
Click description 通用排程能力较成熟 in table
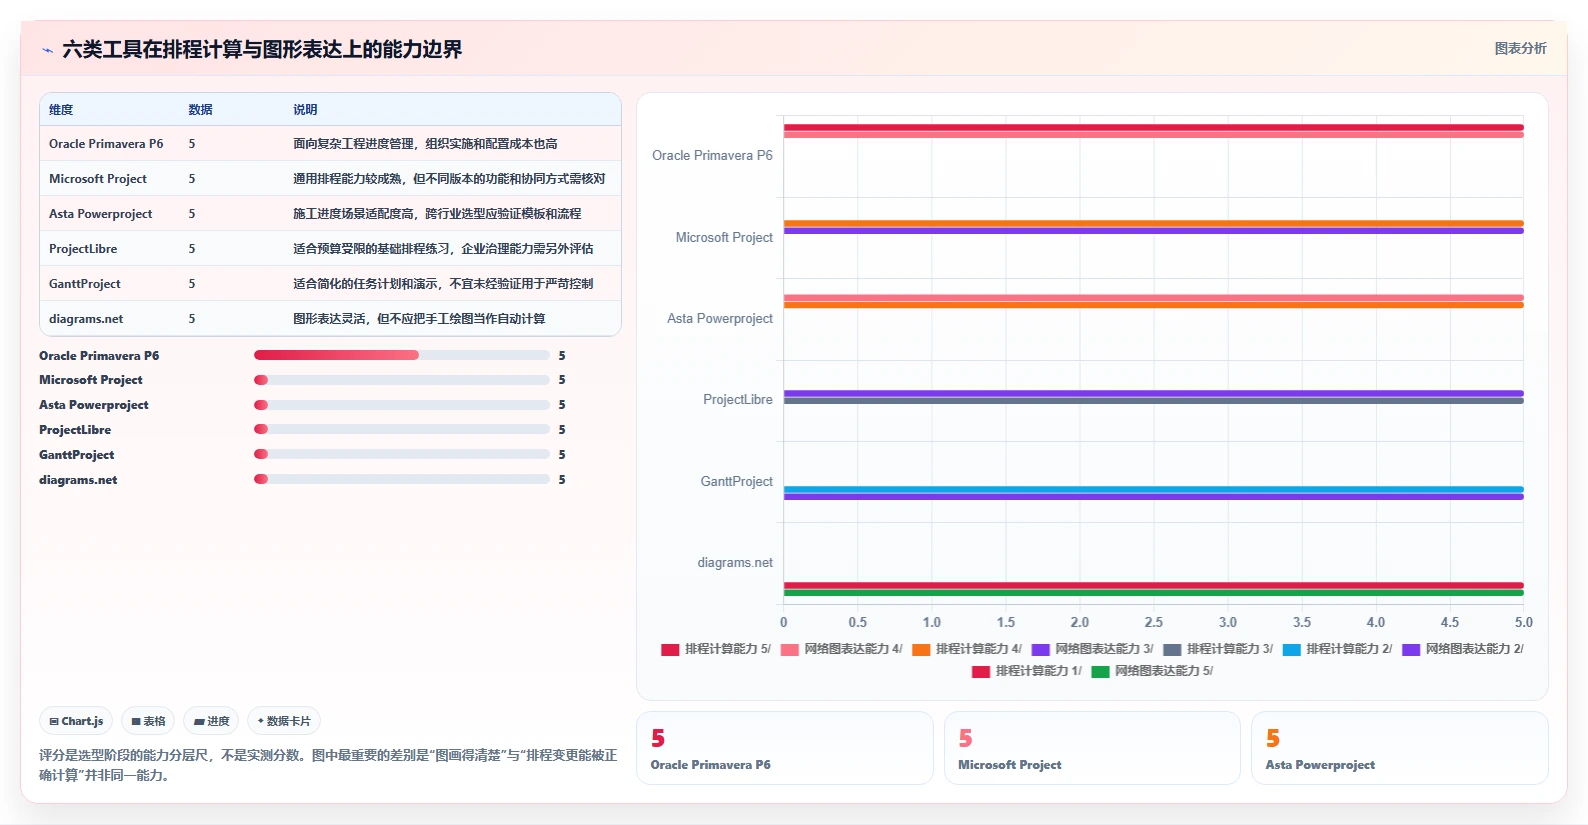click(449, 179)
